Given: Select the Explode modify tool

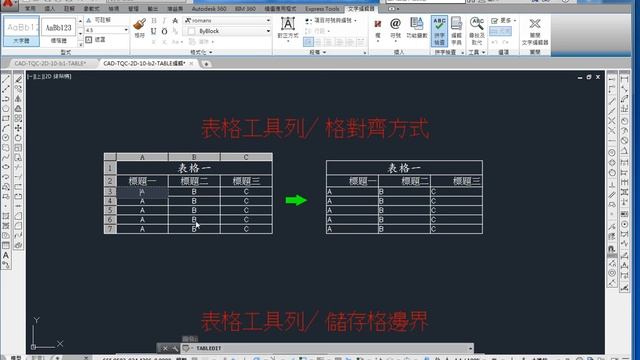Looking at the screenshot, I should click(x=18, y=245).
